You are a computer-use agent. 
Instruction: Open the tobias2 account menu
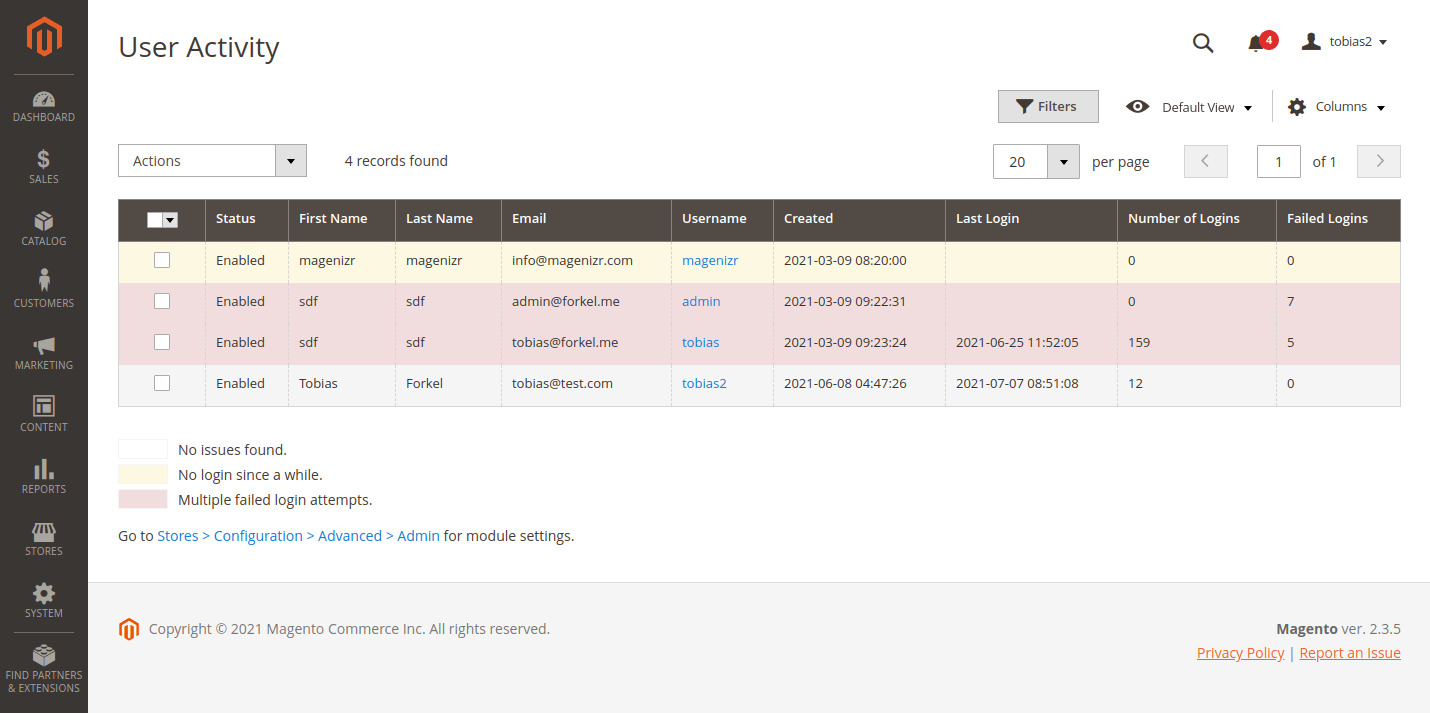coord(1344,41)
